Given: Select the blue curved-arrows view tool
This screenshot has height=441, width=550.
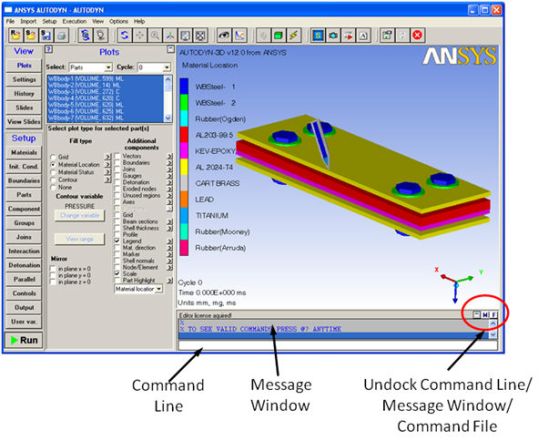Looking at the screenshot, I should [x=124, y=35].
